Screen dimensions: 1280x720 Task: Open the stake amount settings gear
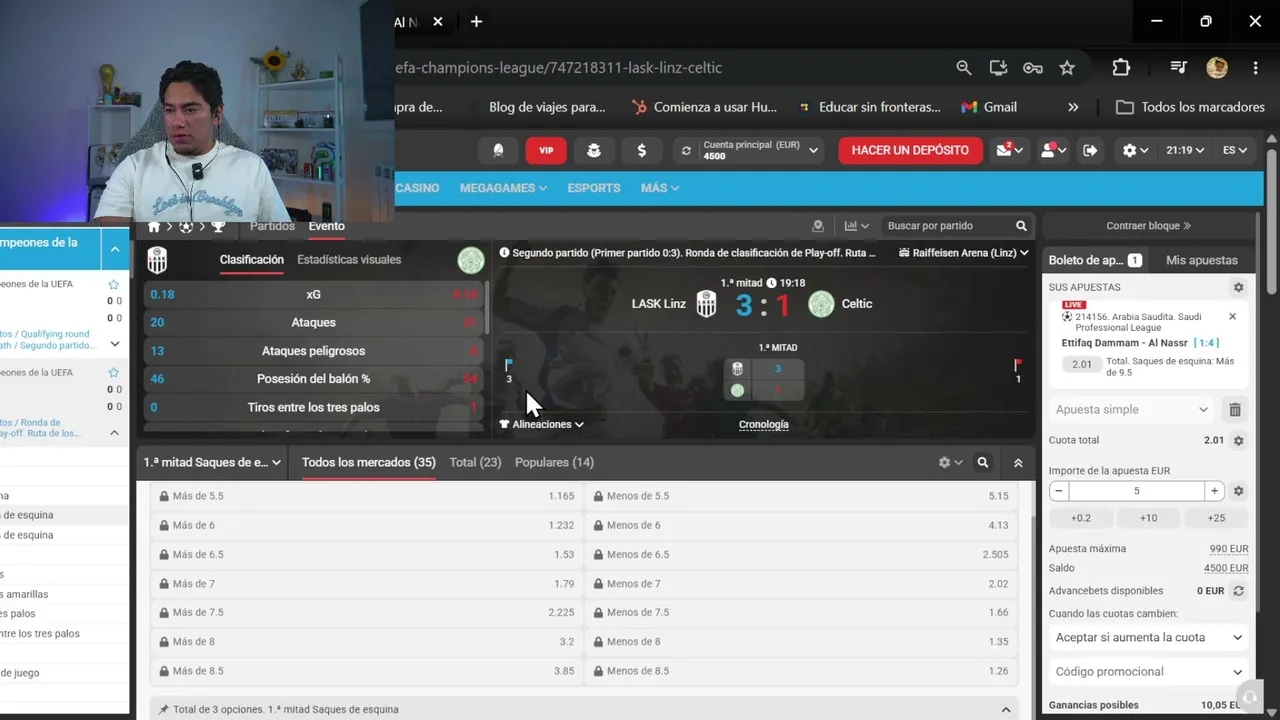coord(1238,491)
